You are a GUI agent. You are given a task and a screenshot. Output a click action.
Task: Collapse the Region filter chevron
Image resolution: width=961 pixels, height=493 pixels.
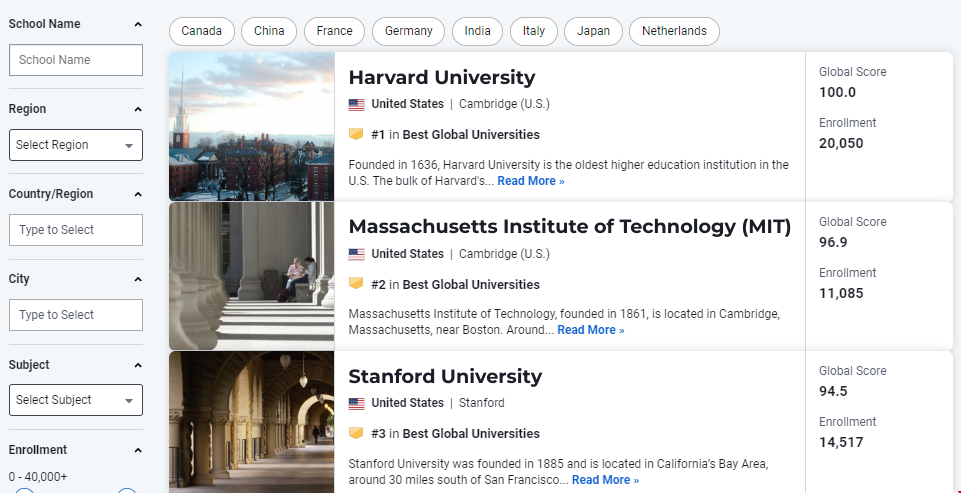pyautogui.click(x=138, y=109)
